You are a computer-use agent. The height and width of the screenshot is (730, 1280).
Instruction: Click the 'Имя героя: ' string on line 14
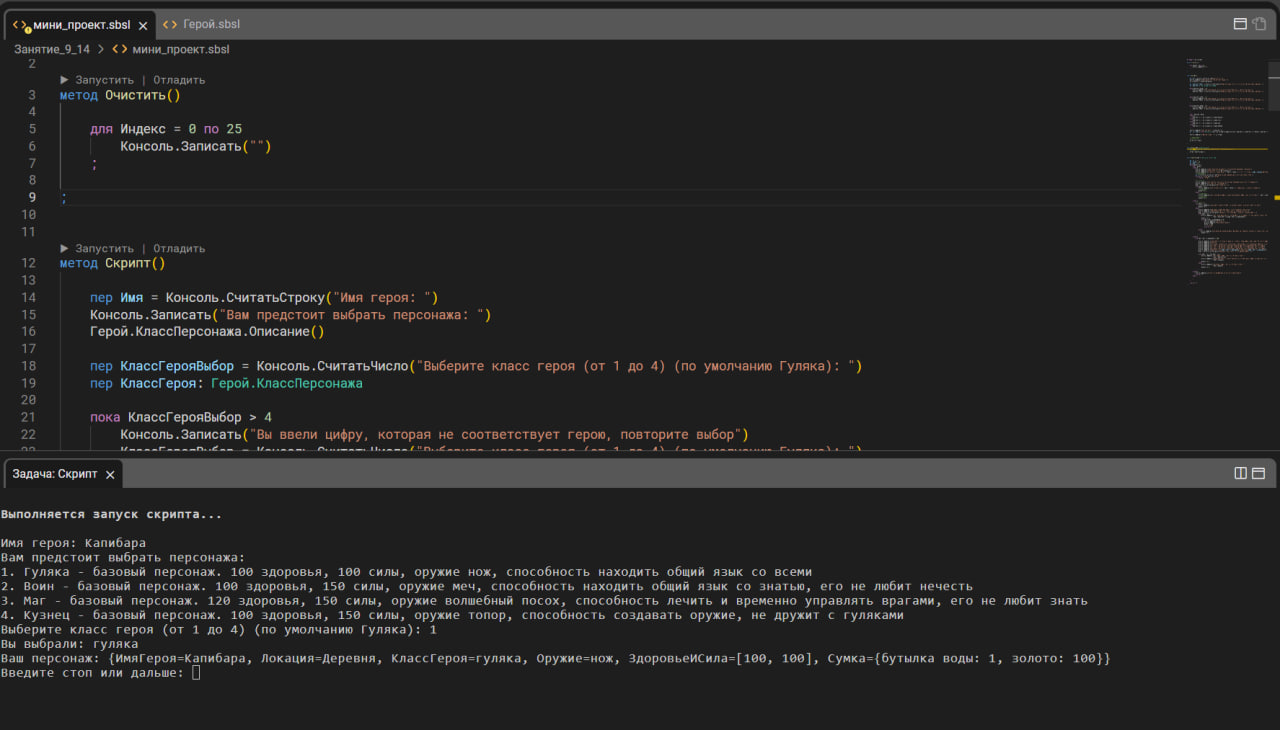(380, 298)
